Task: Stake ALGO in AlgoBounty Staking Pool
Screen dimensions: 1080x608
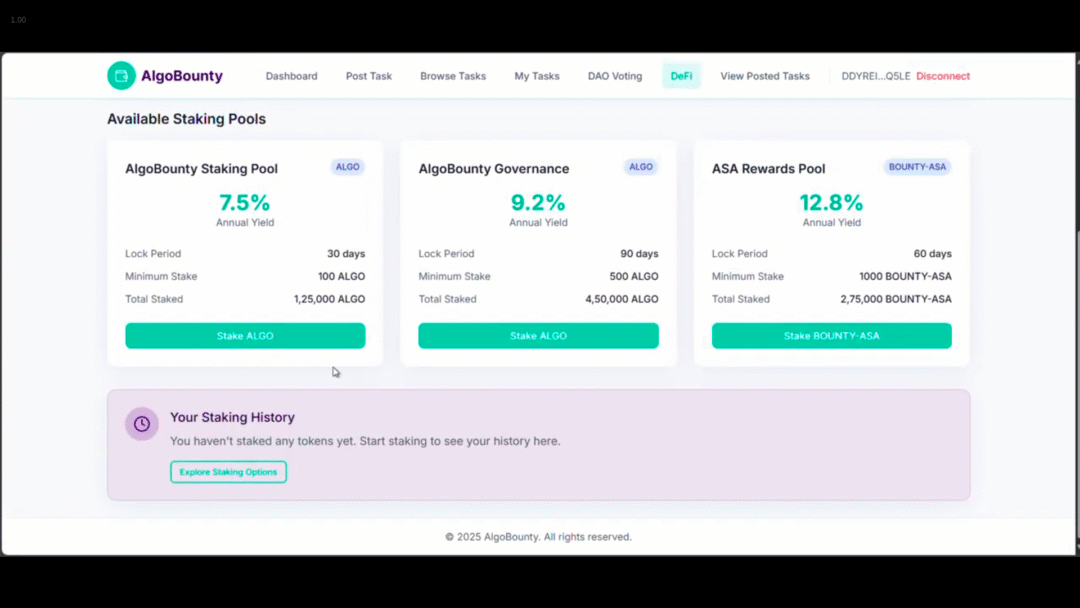Action: click(245, 336)
